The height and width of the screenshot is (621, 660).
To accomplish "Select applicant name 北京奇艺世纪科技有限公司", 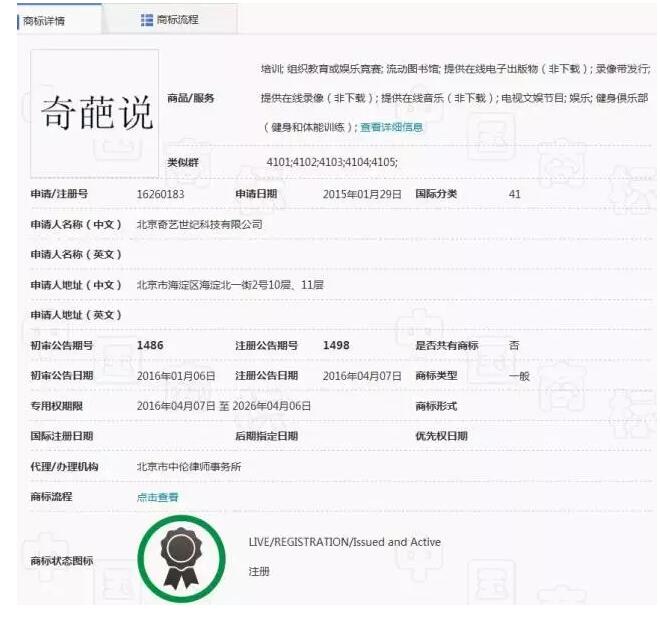I will (200, 224).
